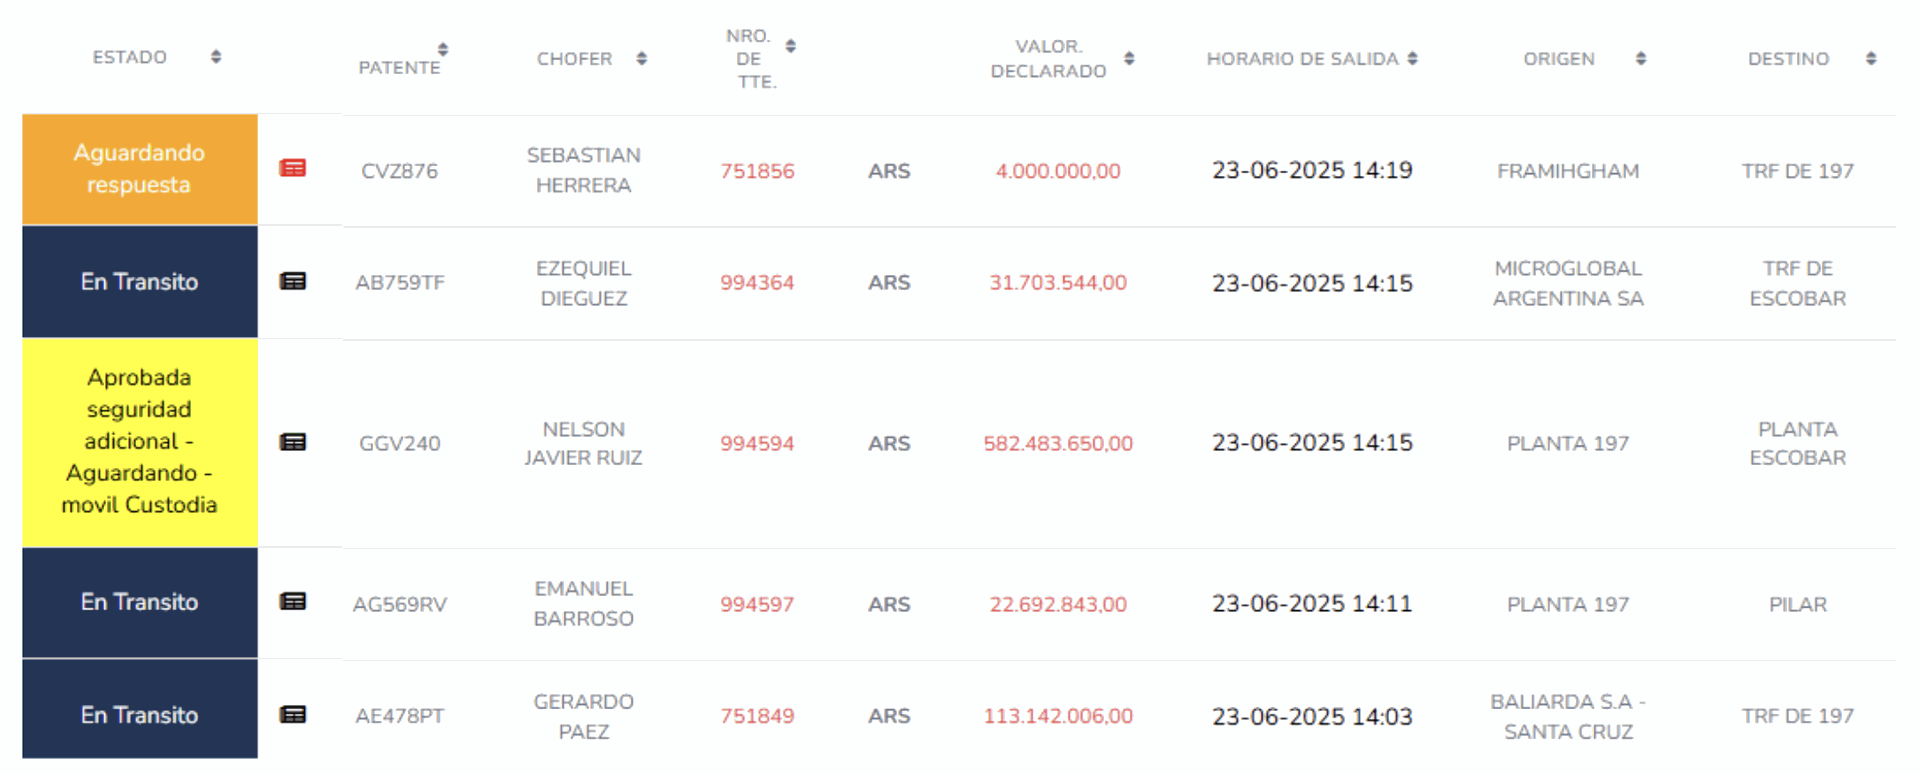
Task: Sort by Patente column arrows
Action: pyautogui.click(x=443, y=49)
